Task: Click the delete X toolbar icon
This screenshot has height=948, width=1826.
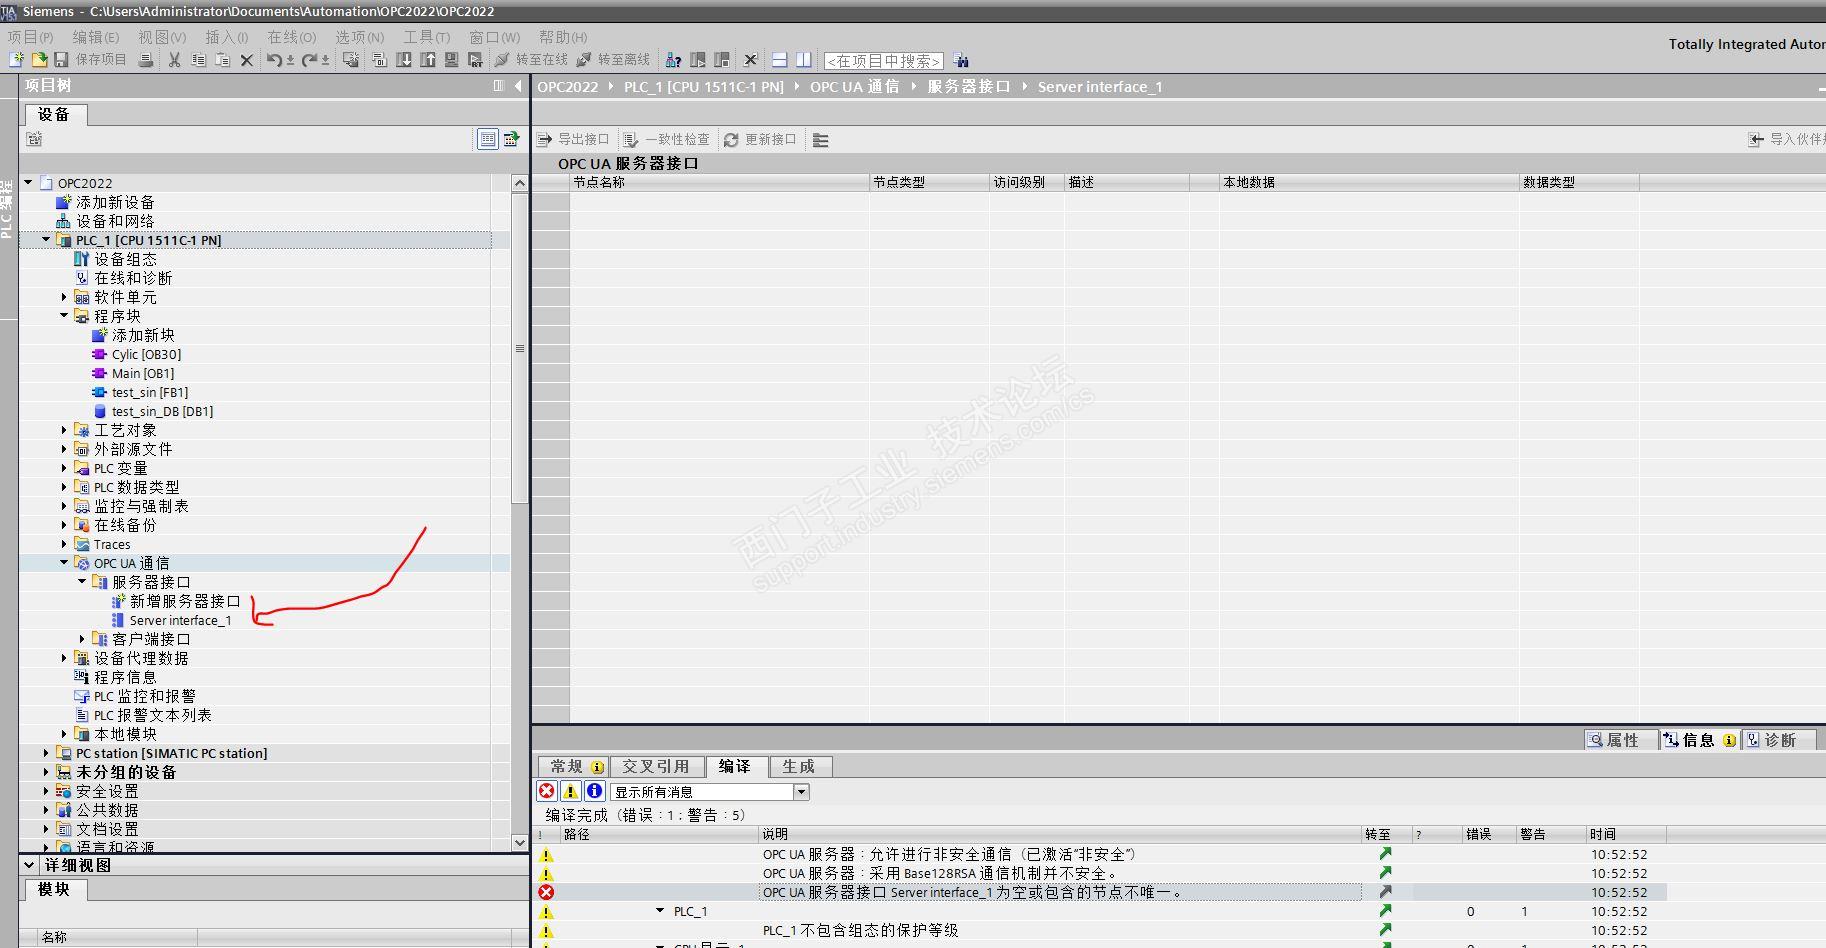Action: pyautogui.click(x=247, y=60)
